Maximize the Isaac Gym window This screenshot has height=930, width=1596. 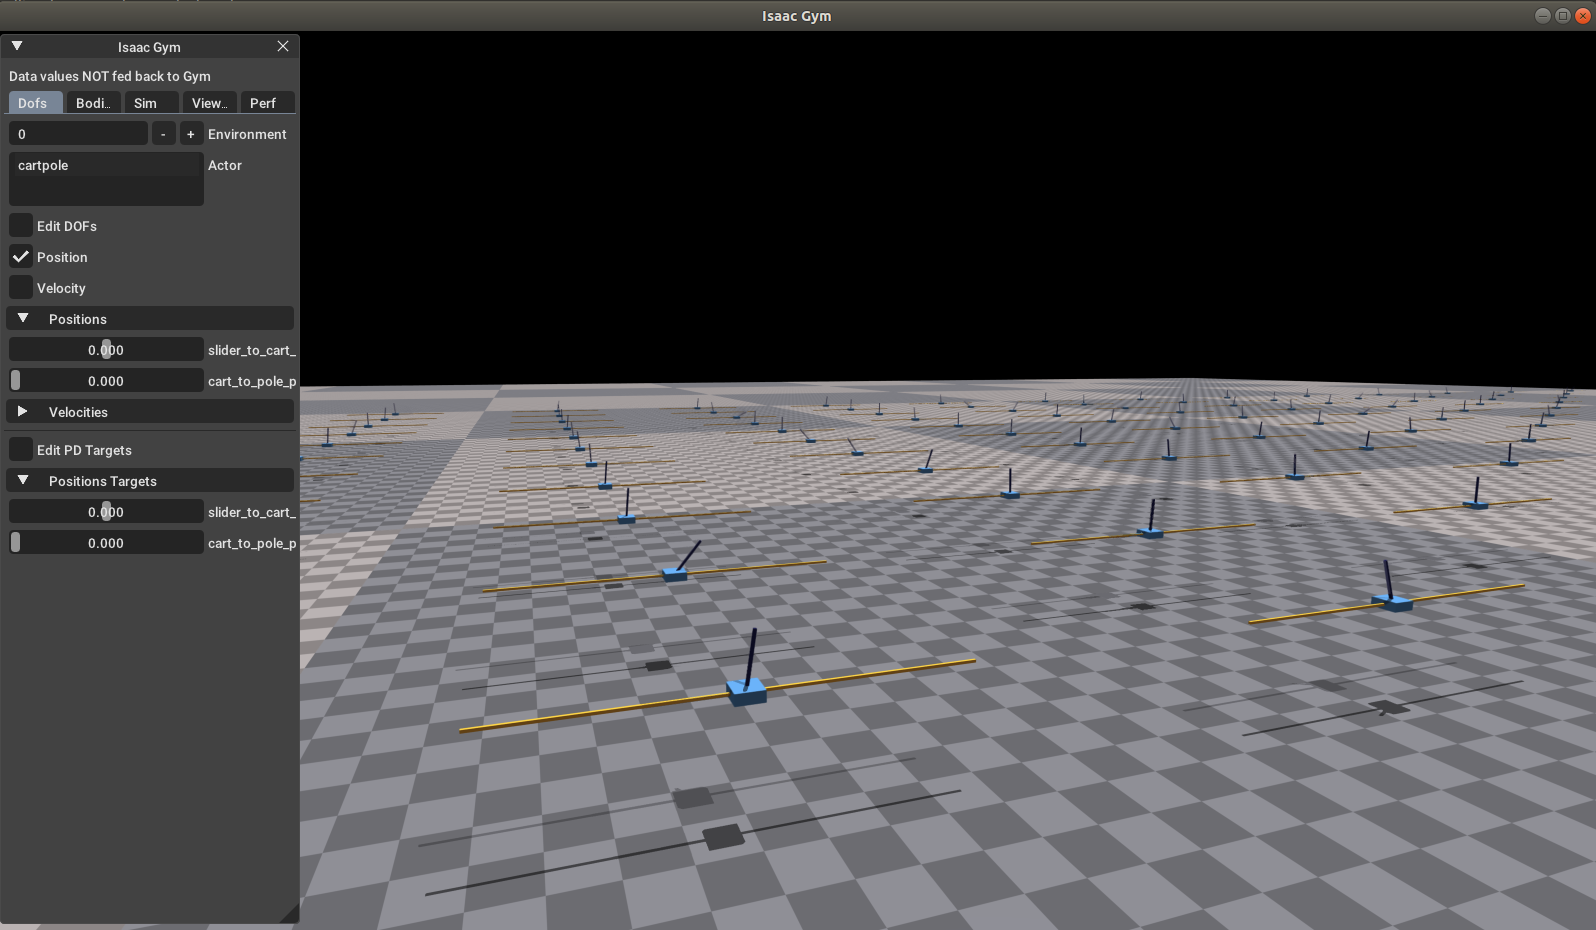point(1563,15)
